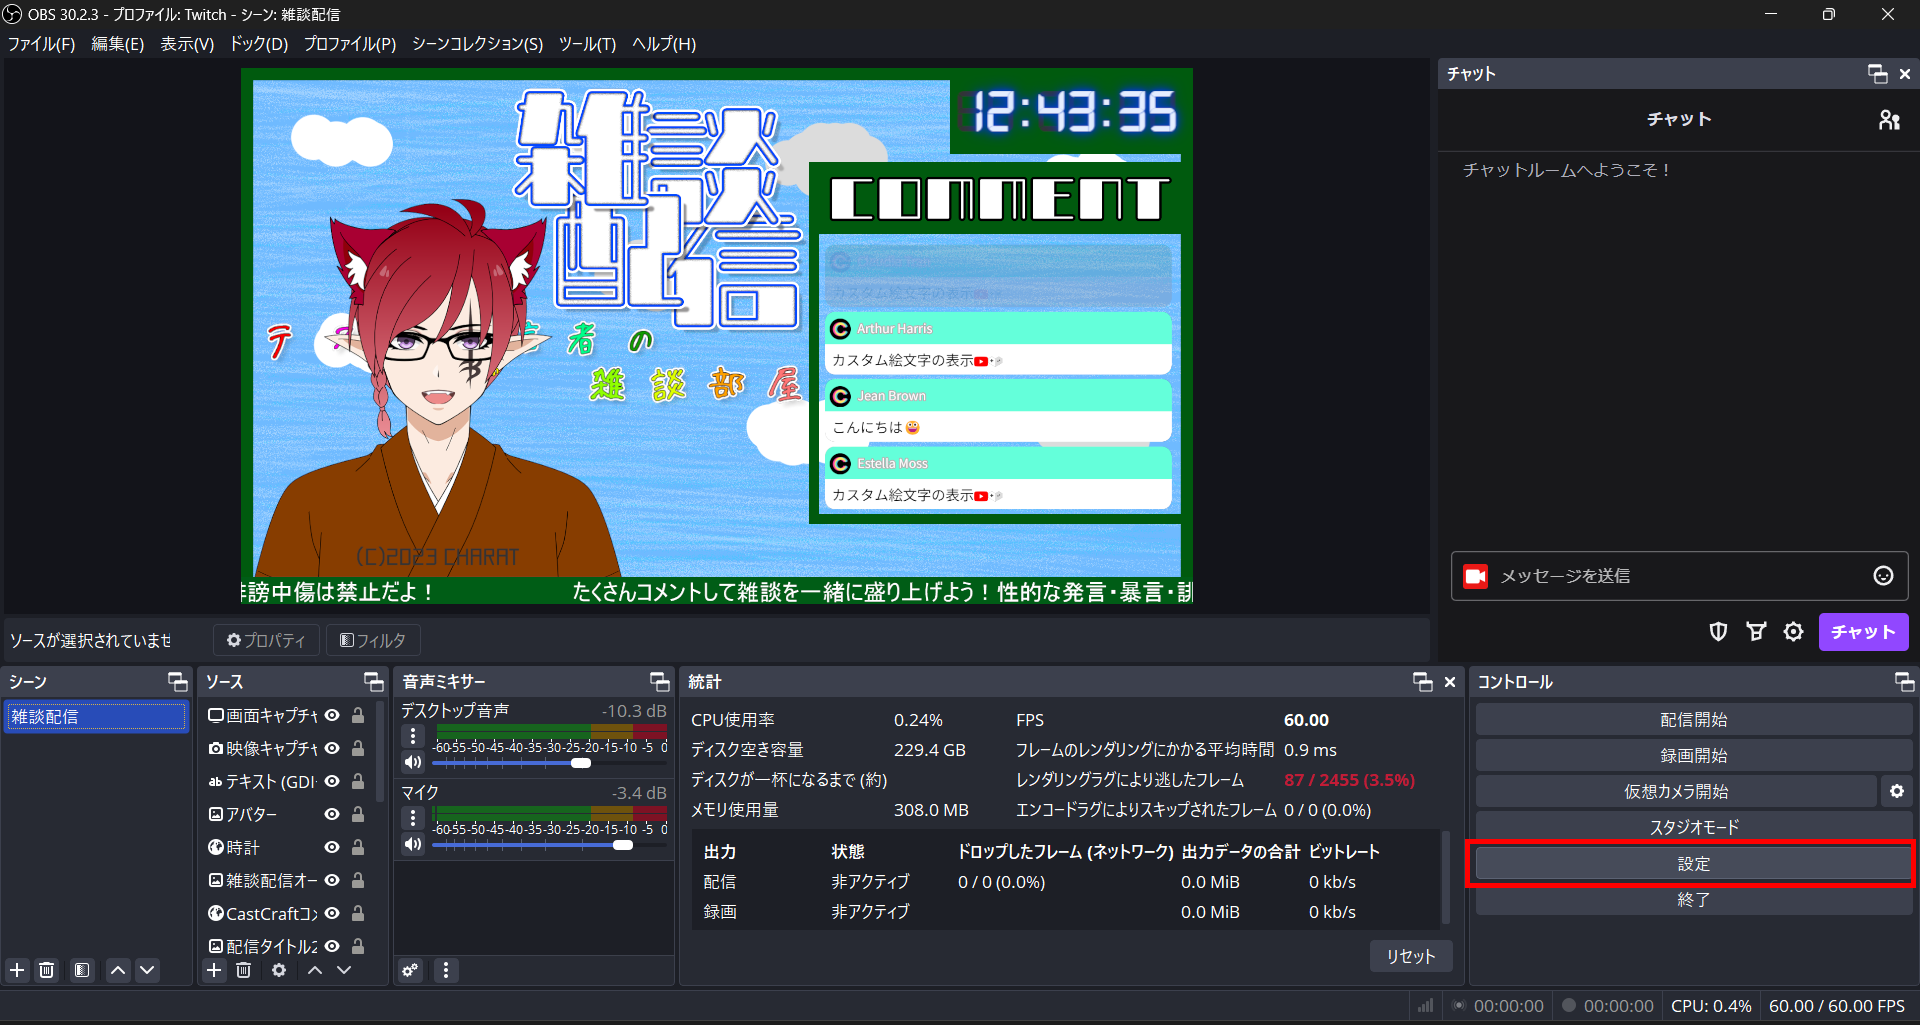Add a new scene with plus icon
This screenshot has height=1025, width=1920.
17,970
